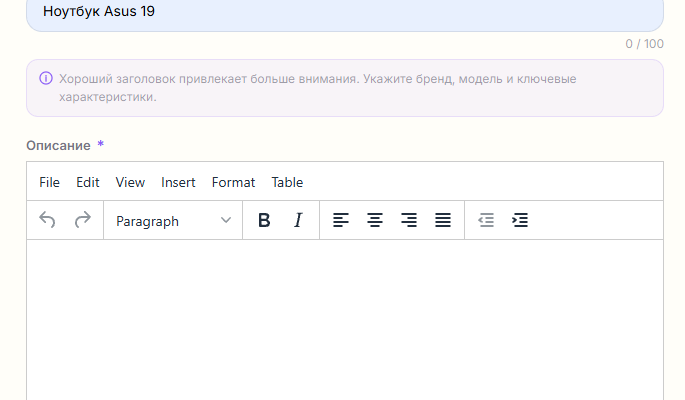Increase indent of paragraph
Viewport: 685px width, 400px height.
tap(520, 220)
